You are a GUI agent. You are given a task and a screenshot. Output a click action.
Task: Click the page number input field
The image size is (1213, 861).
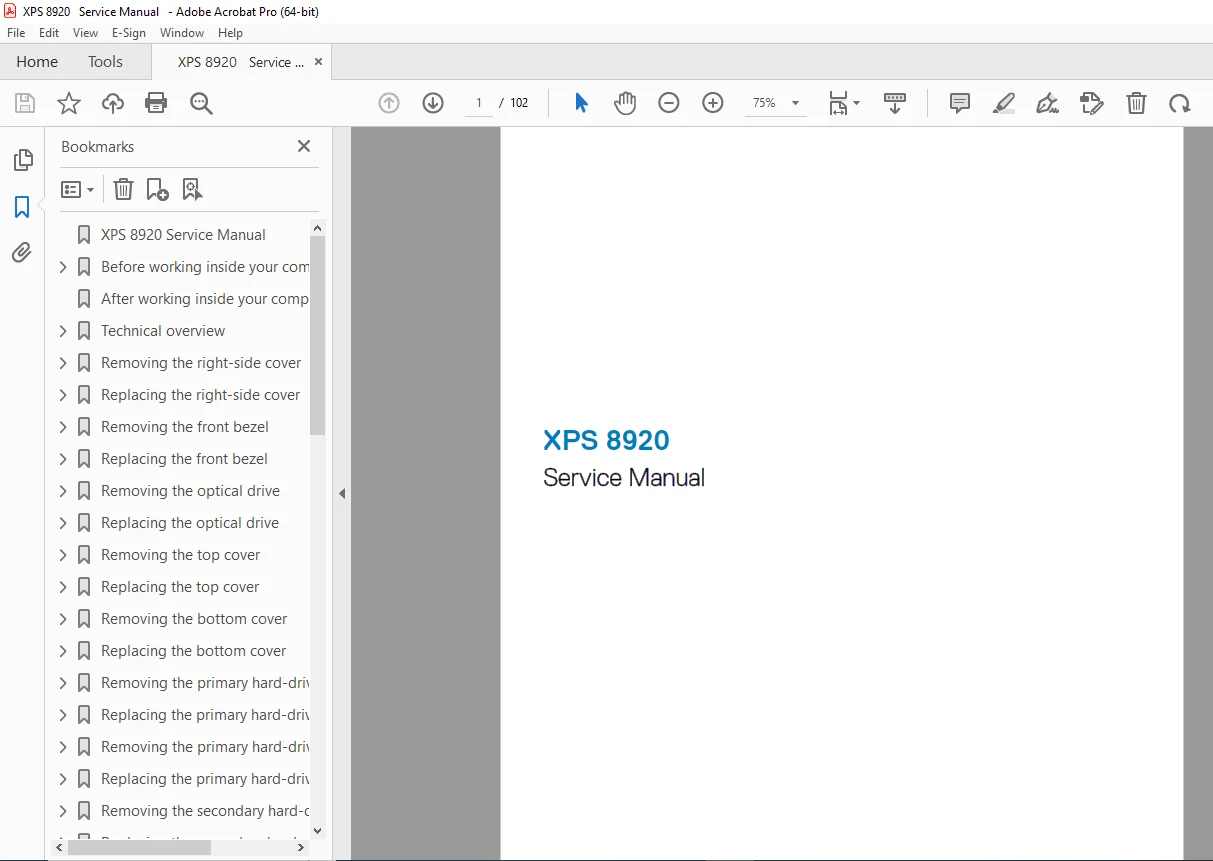pos(479,103)
